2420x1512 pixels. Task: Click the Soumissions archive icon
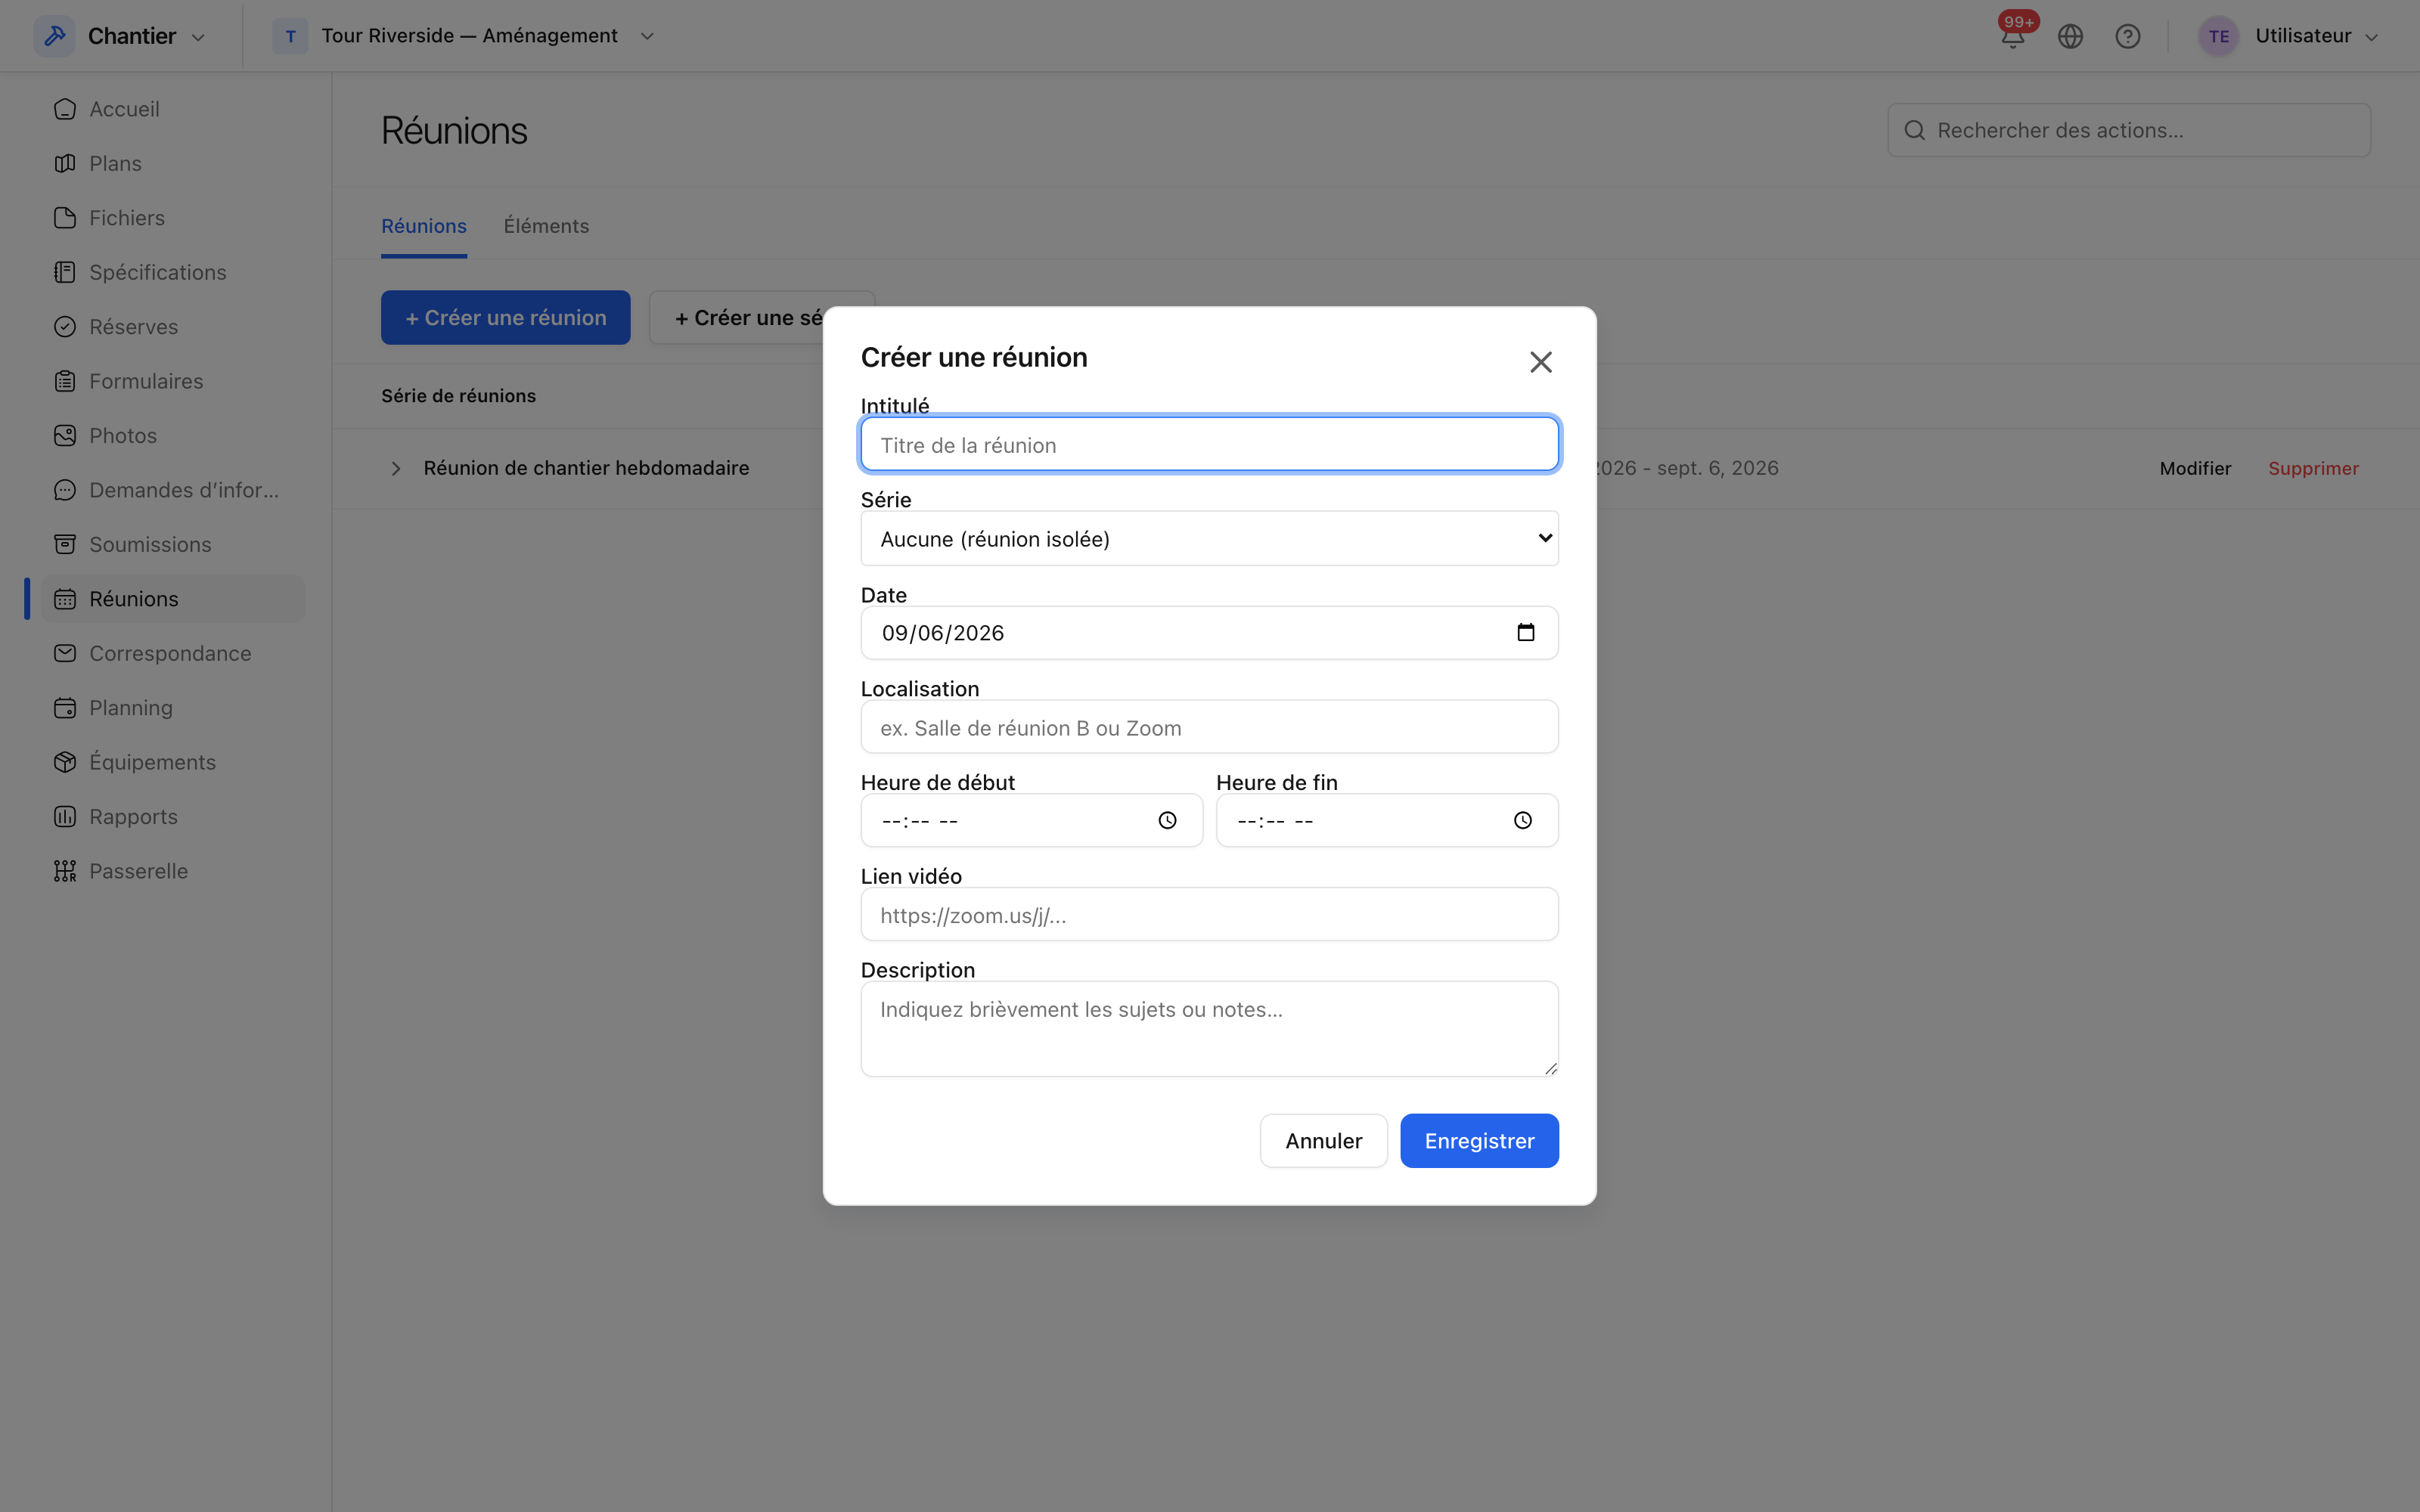pyautogui.click(x=65, y=544)
